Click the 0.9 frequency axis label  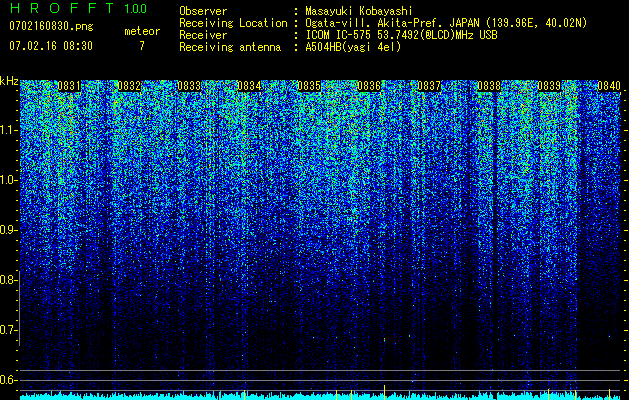(x=8, y=230)
